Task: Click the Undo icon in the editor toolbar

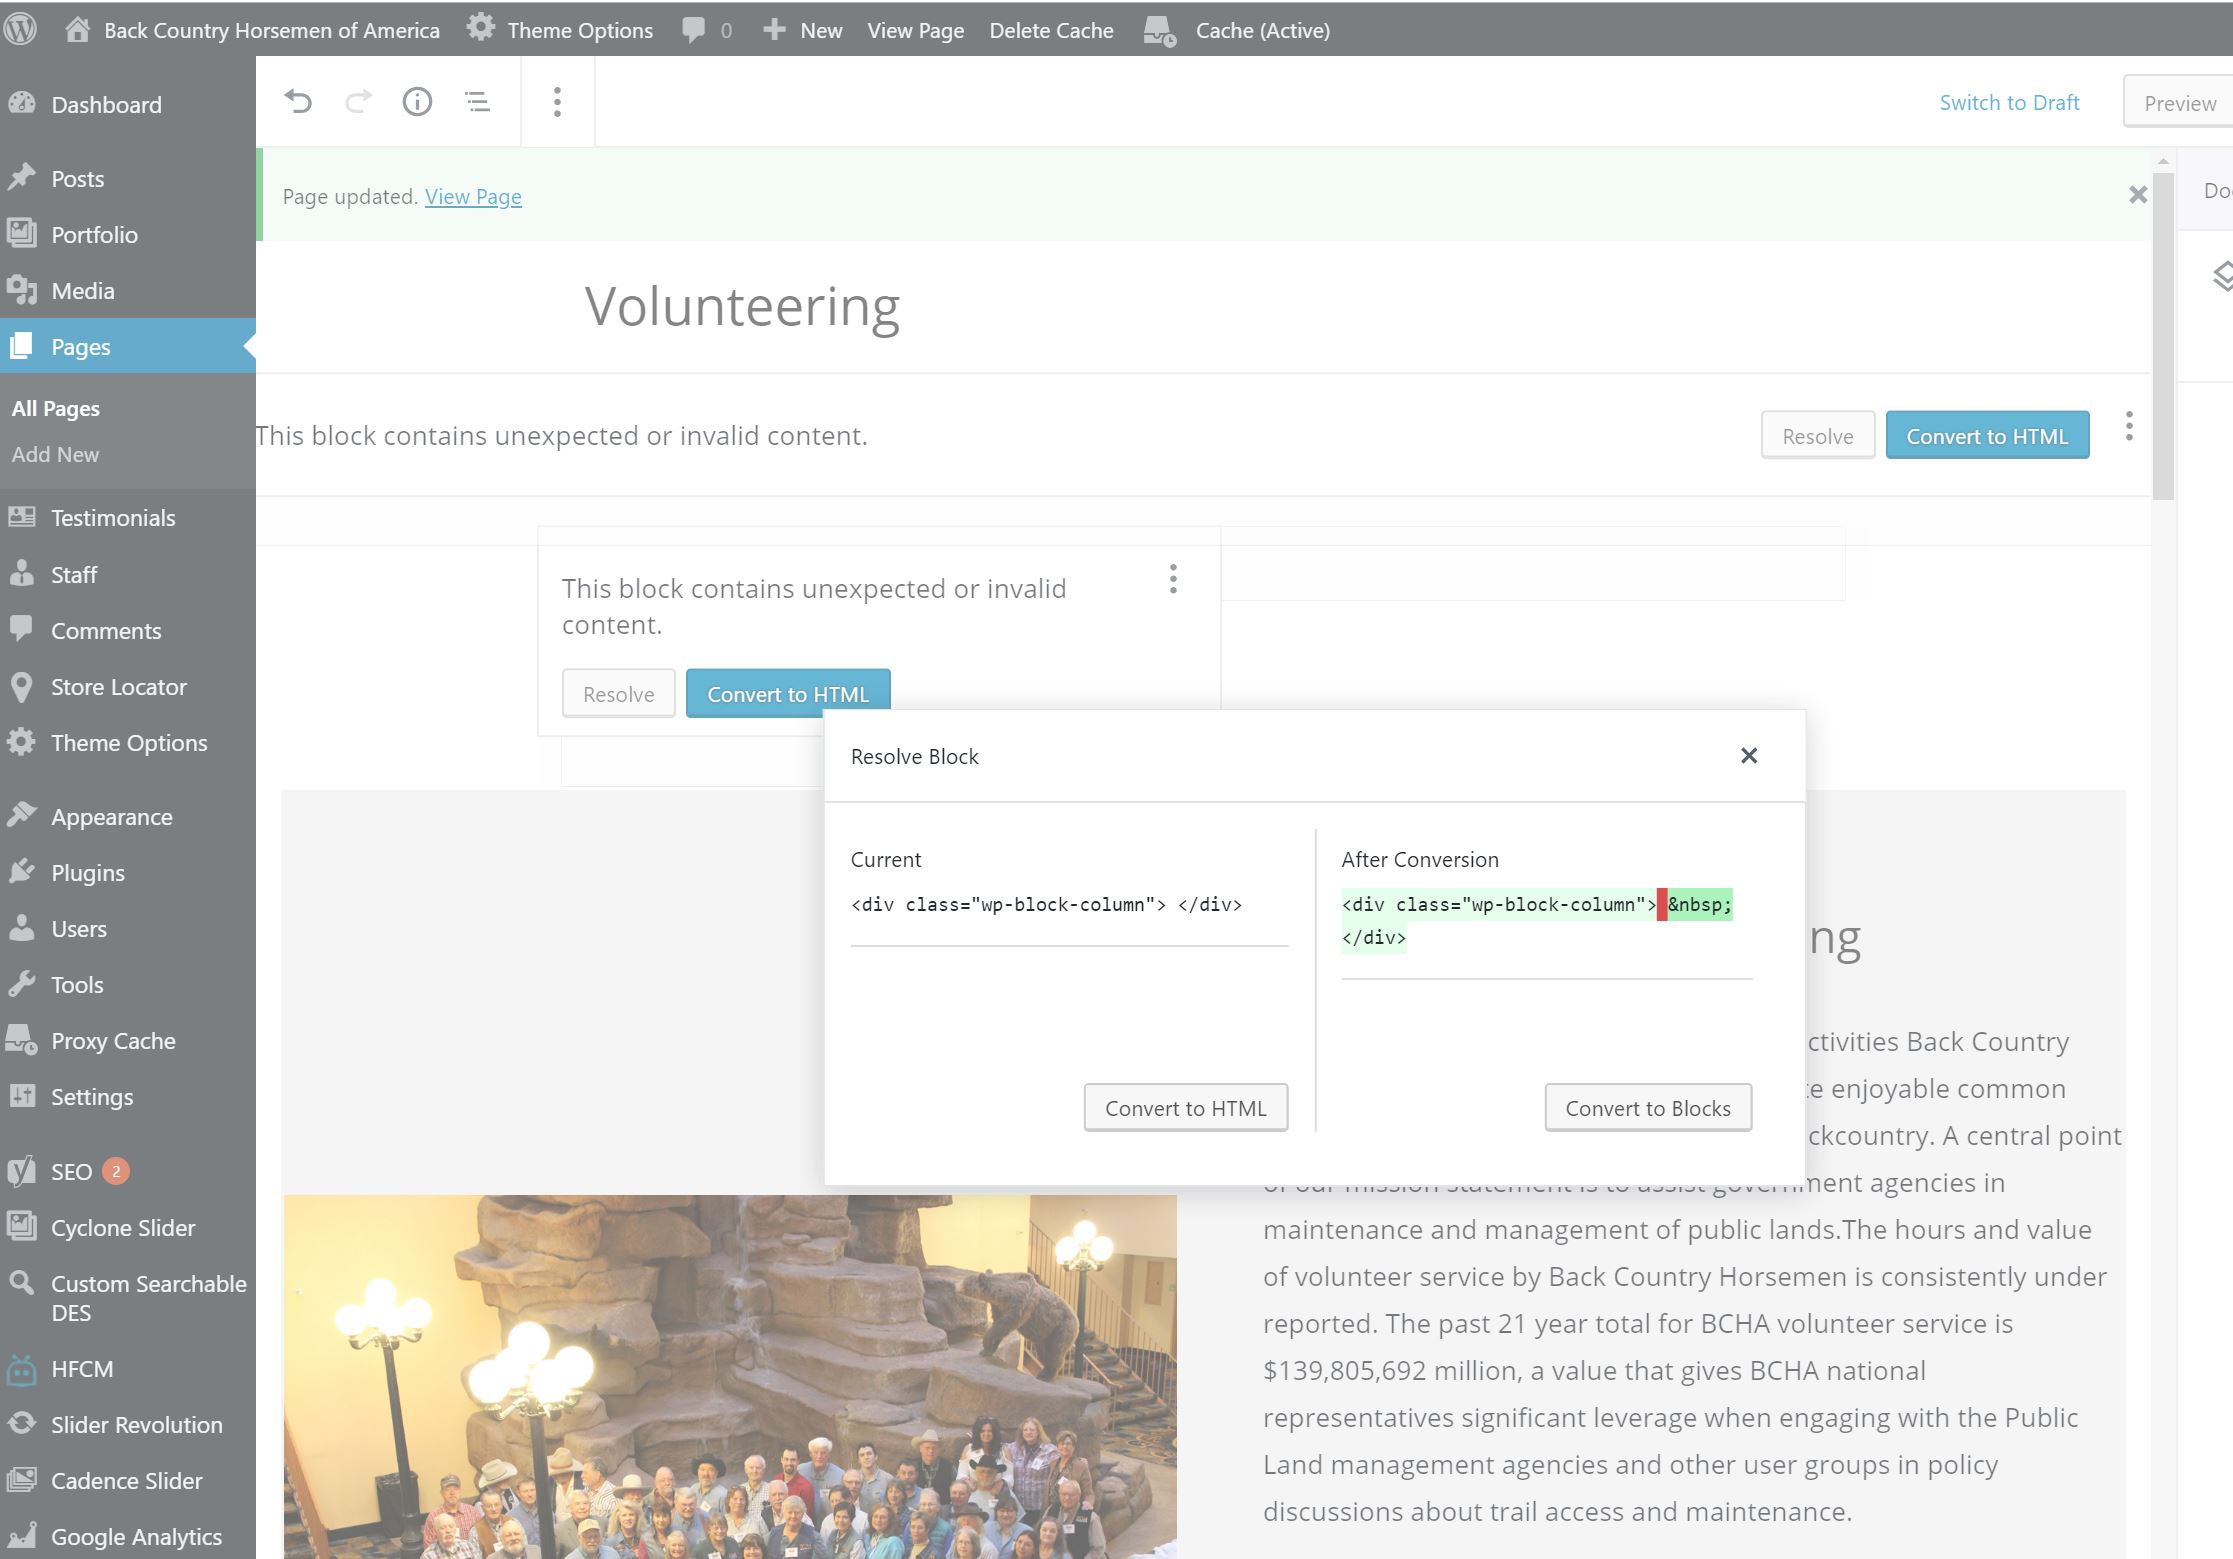Action: tap(298, 101)
